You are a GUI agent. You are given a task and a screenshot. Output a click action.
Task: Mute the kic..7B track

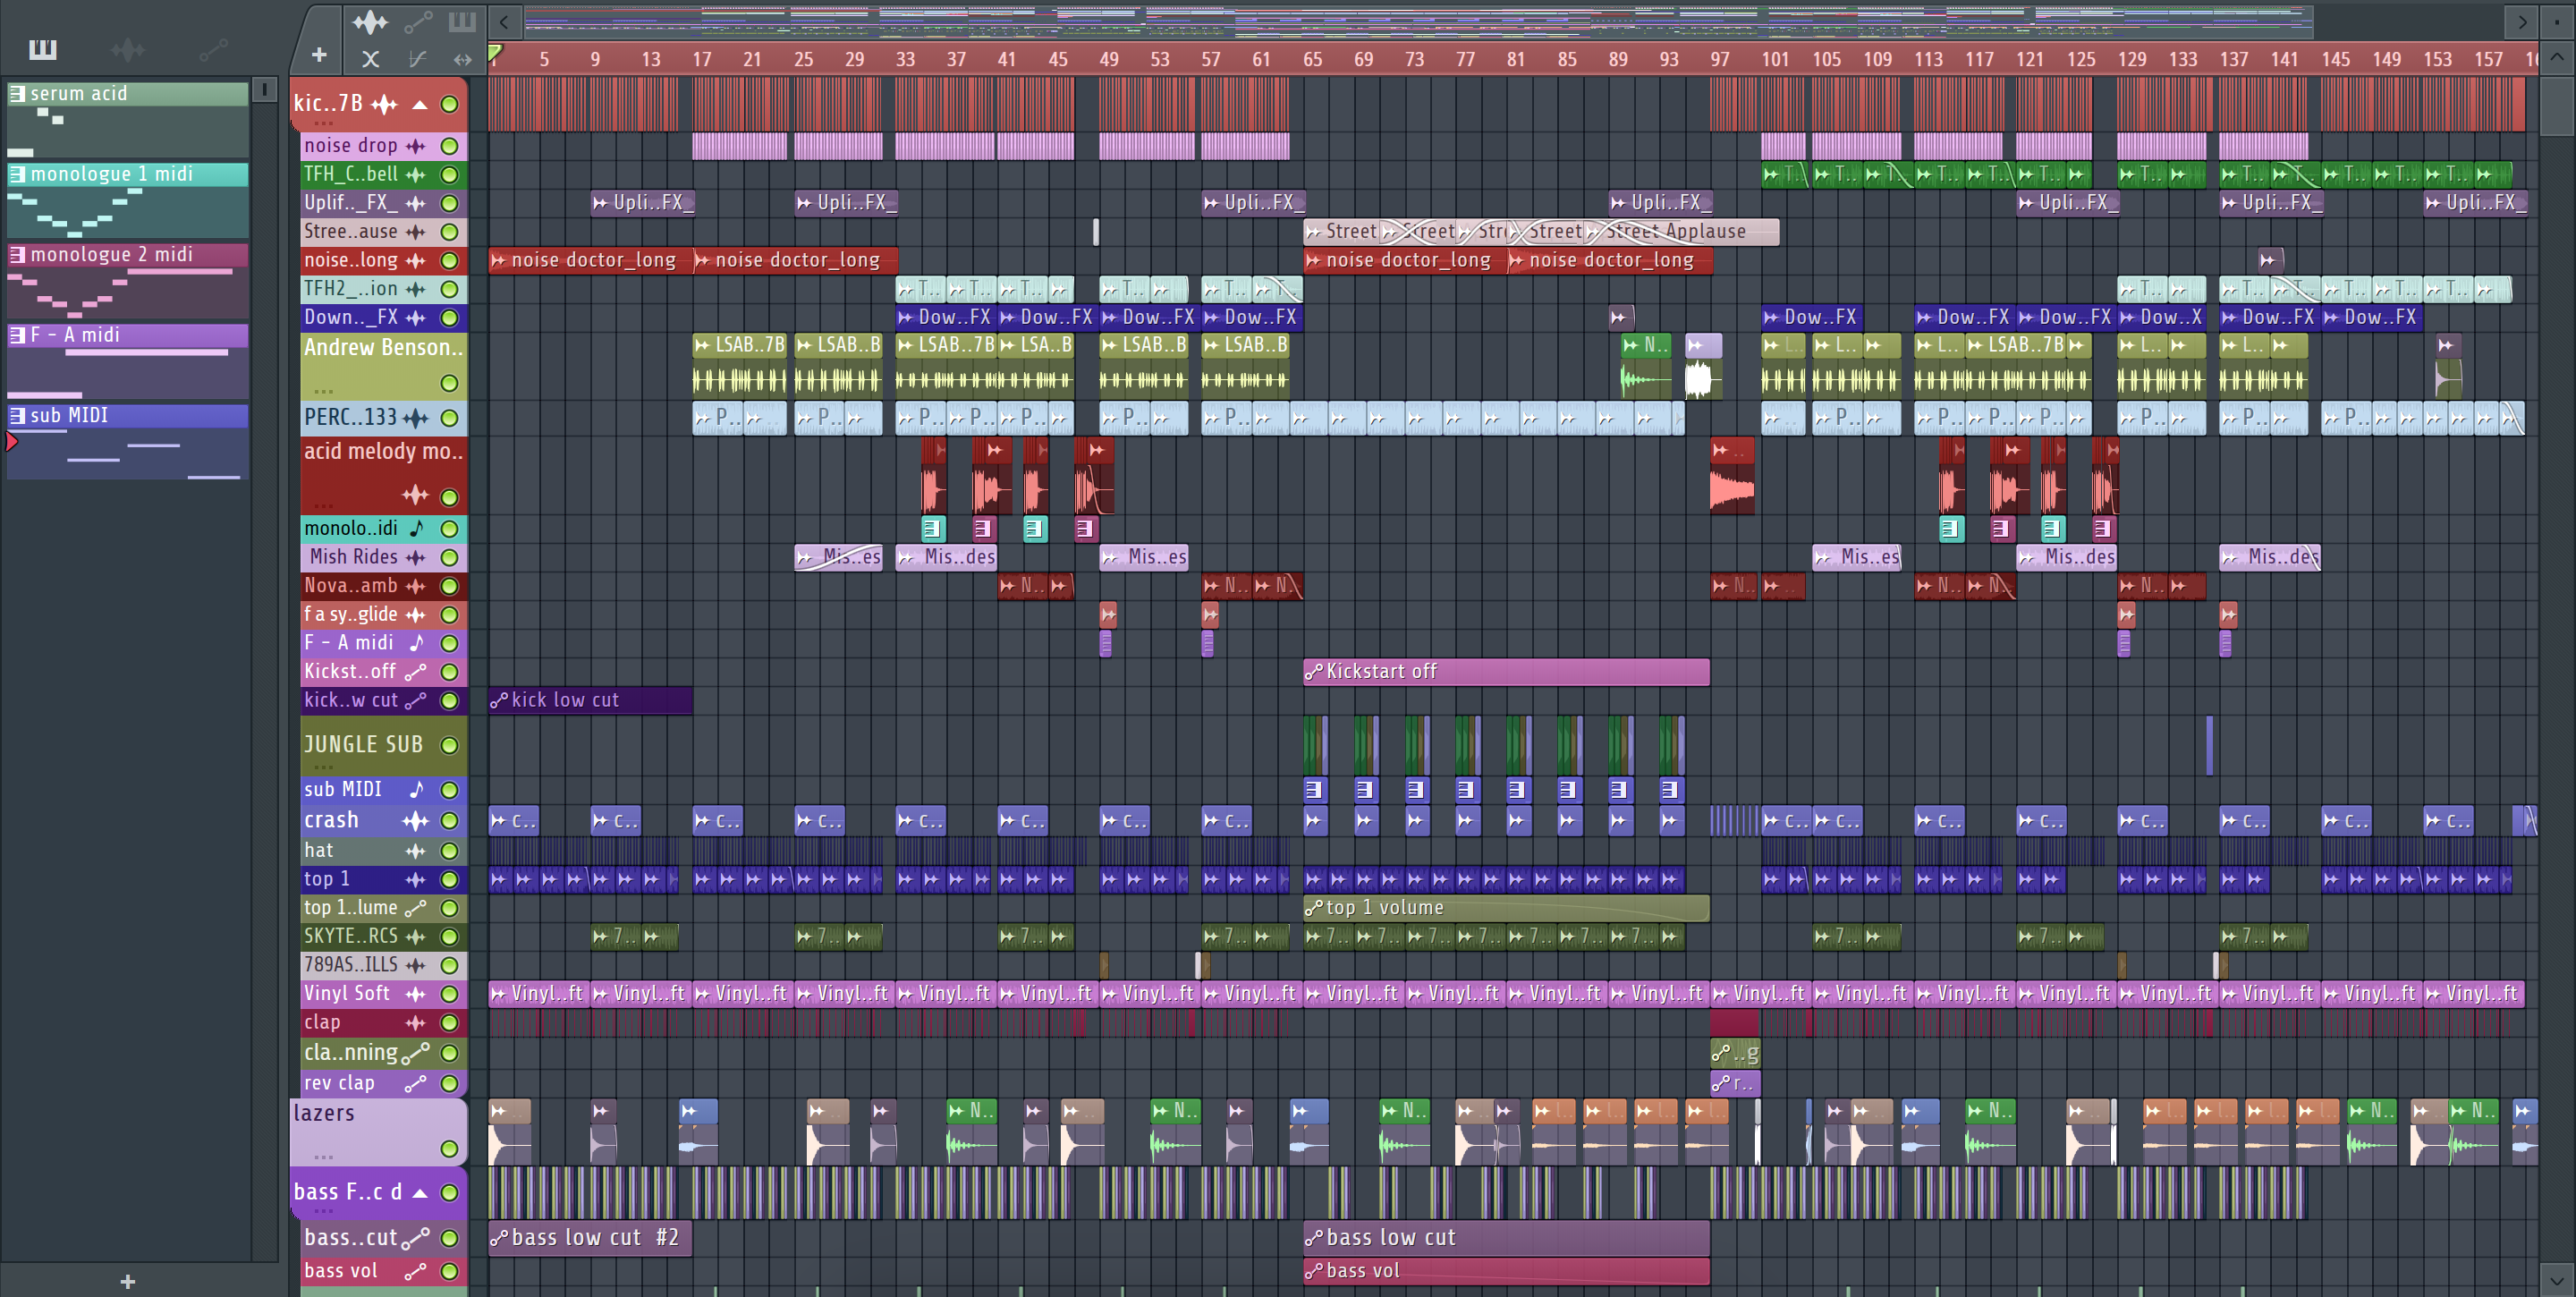coord(450,104)
